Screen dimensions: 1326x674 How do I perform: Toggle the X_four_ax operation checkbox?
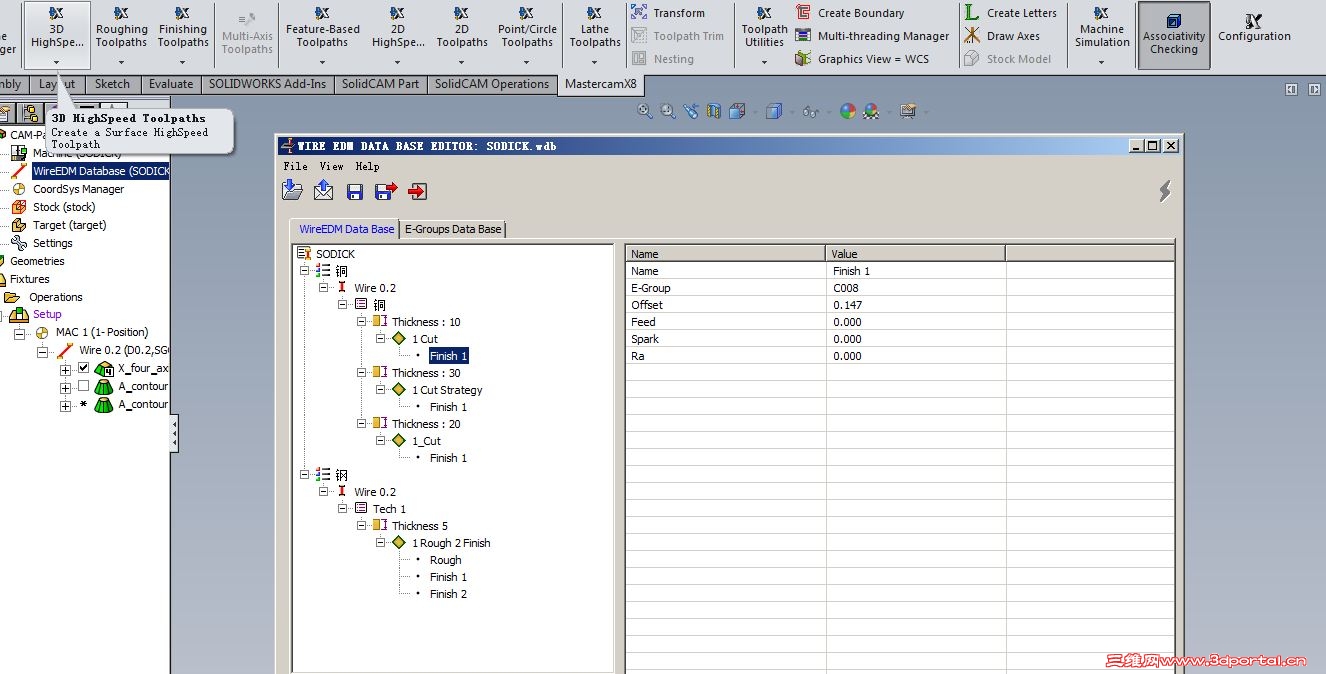pos(83,368)
